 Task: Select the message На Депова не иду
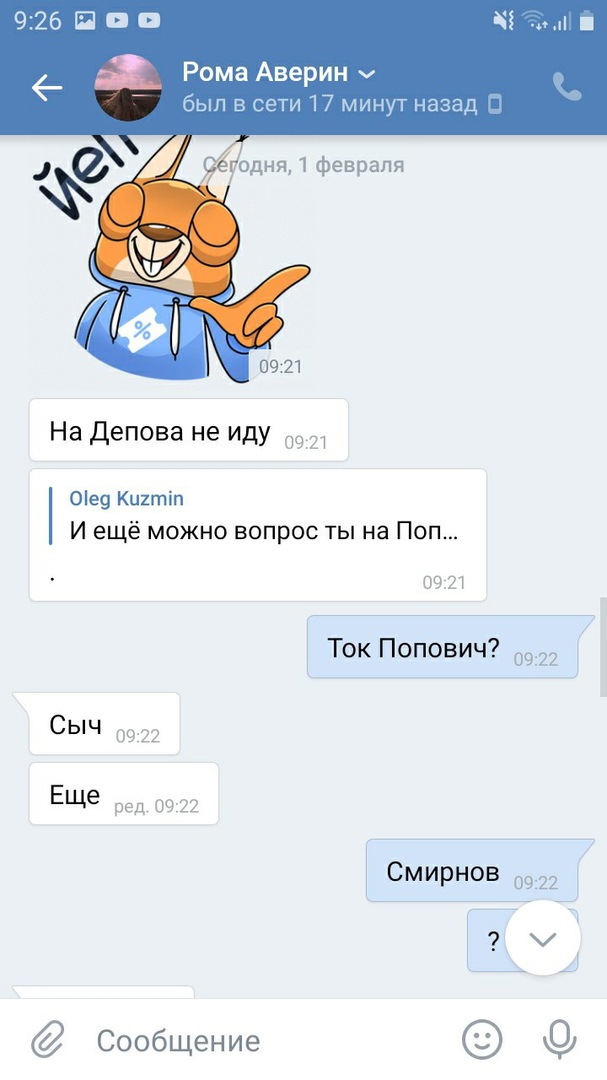pos(188,430)
